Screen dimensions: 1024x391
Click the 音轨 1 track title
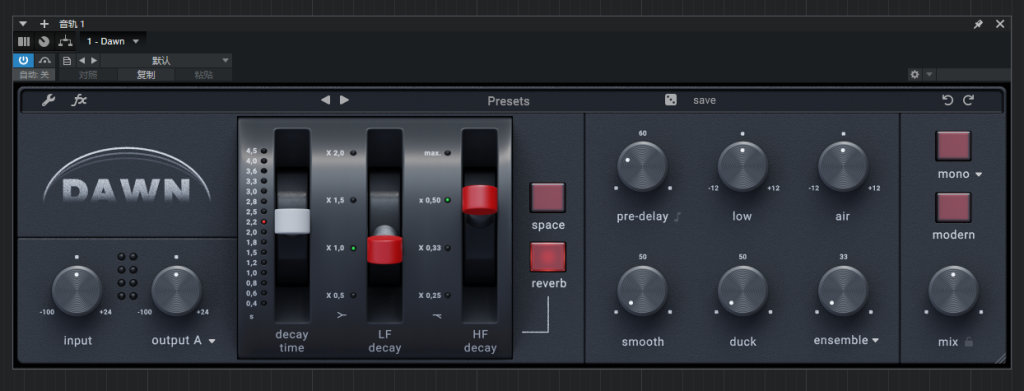point(72,24)
